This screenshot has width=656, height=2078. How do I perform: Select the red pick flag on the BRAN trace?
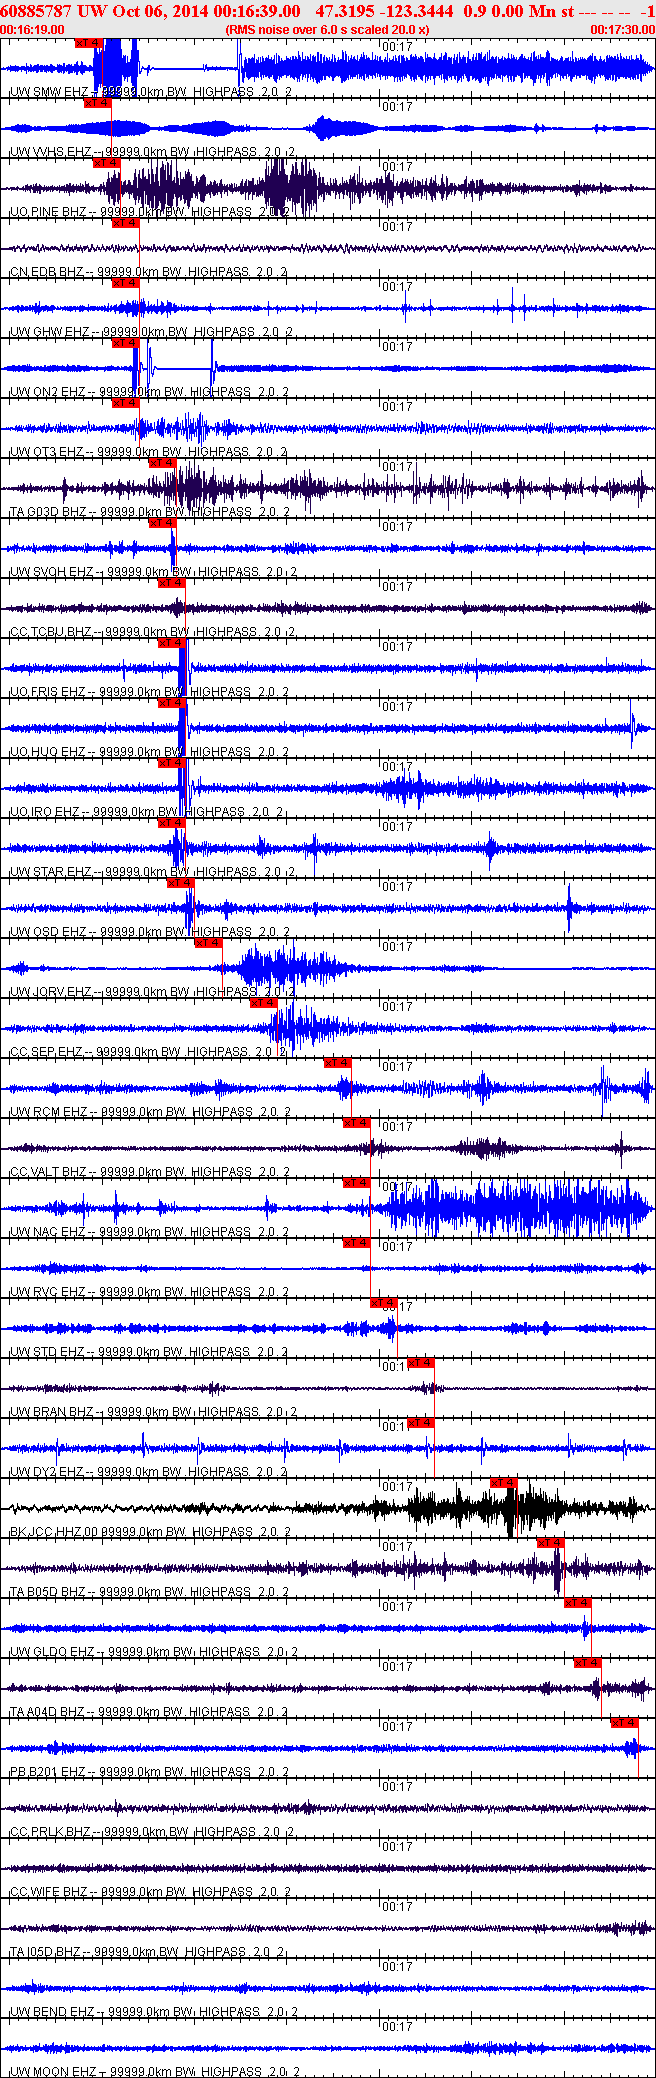click(x=421, y=1363)
